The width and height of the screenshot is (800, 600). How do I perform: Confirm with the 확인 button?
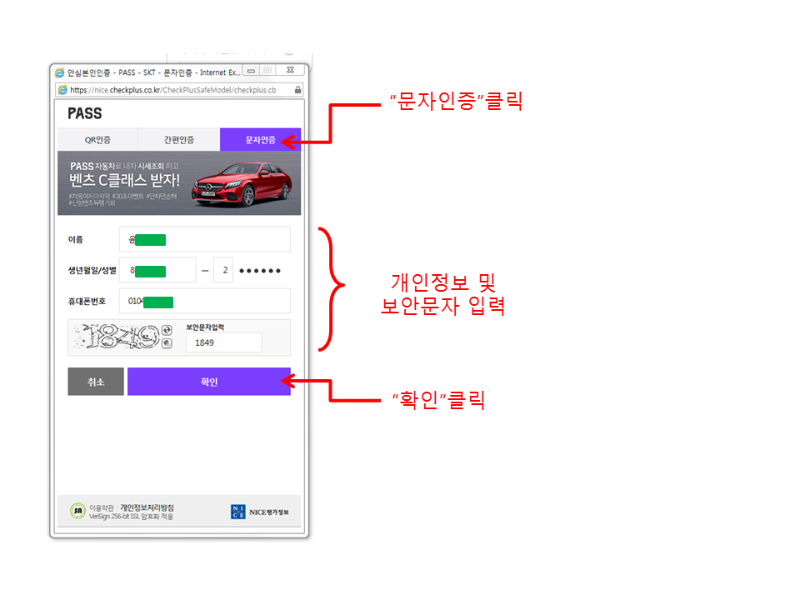coord(209,382)
